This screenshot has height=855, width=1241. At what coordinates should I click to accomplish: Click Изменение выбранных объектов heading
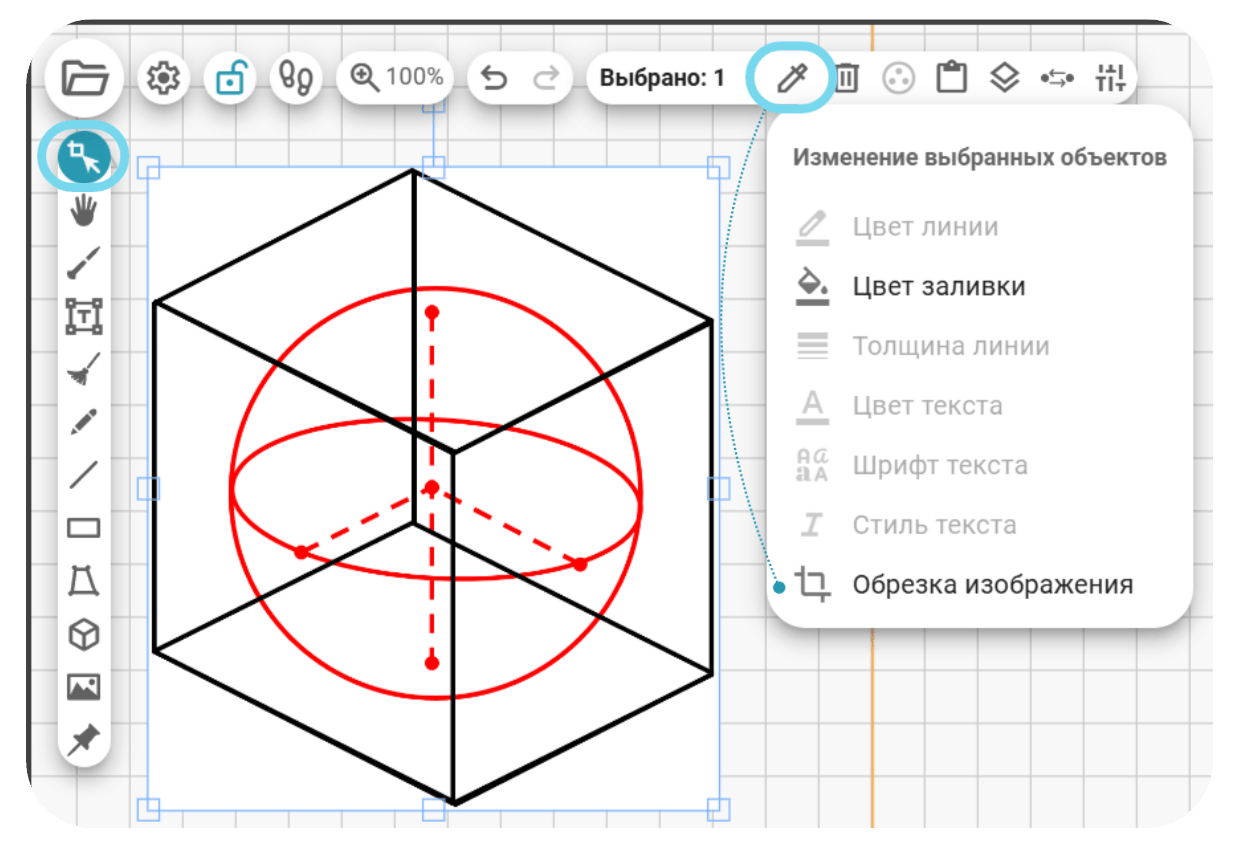coord(979,158)
